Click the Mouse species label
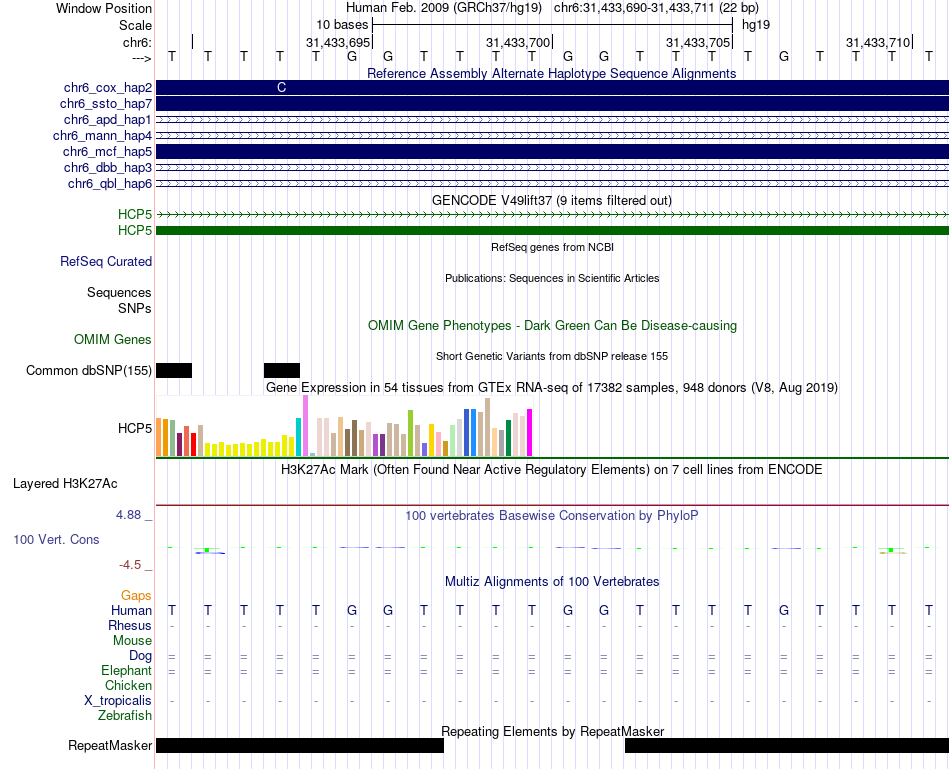Screen dimensions: 950x769 click(132, 641)
